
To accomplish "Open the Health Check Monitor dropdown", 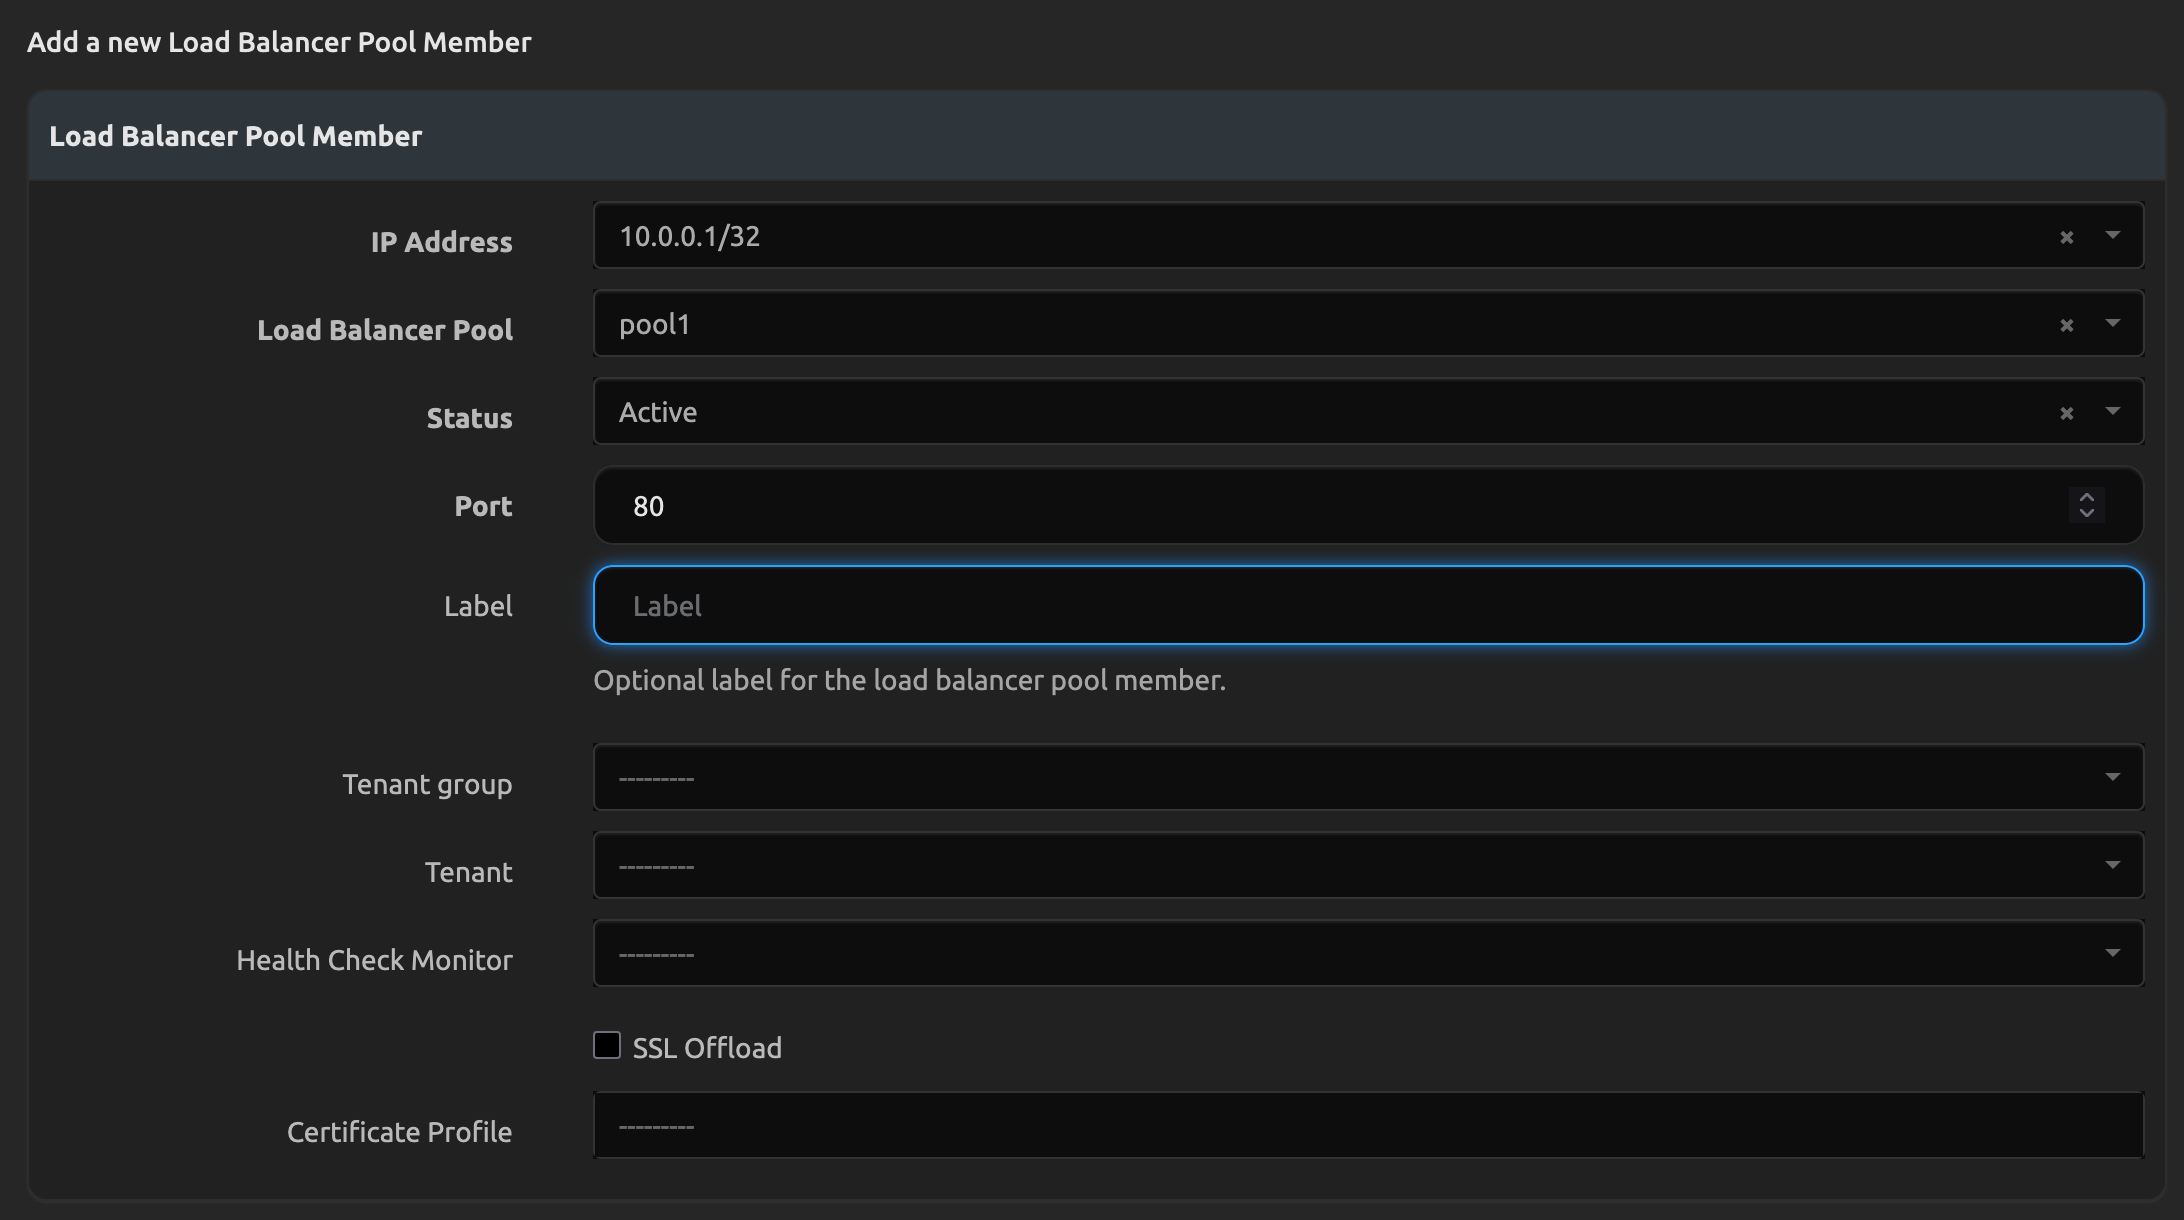I will (x=1368, y=953).
